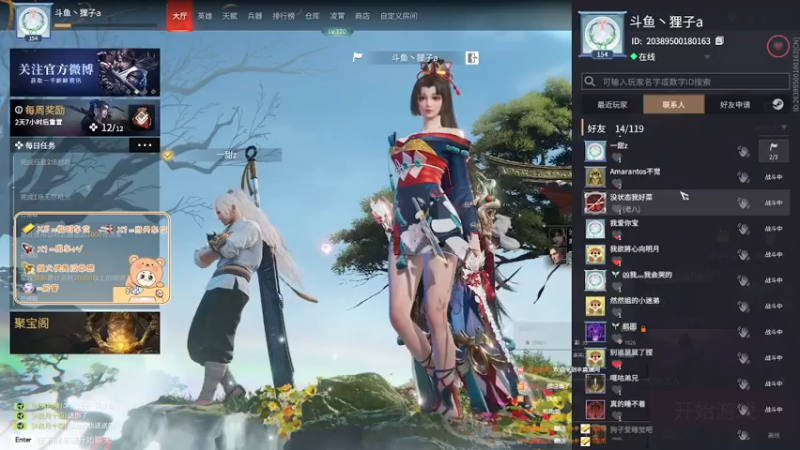Viewport: 800px width, 450px height.
Task: Open the 好友申请 friend requests tab
Action: click(x=735, y=105)
